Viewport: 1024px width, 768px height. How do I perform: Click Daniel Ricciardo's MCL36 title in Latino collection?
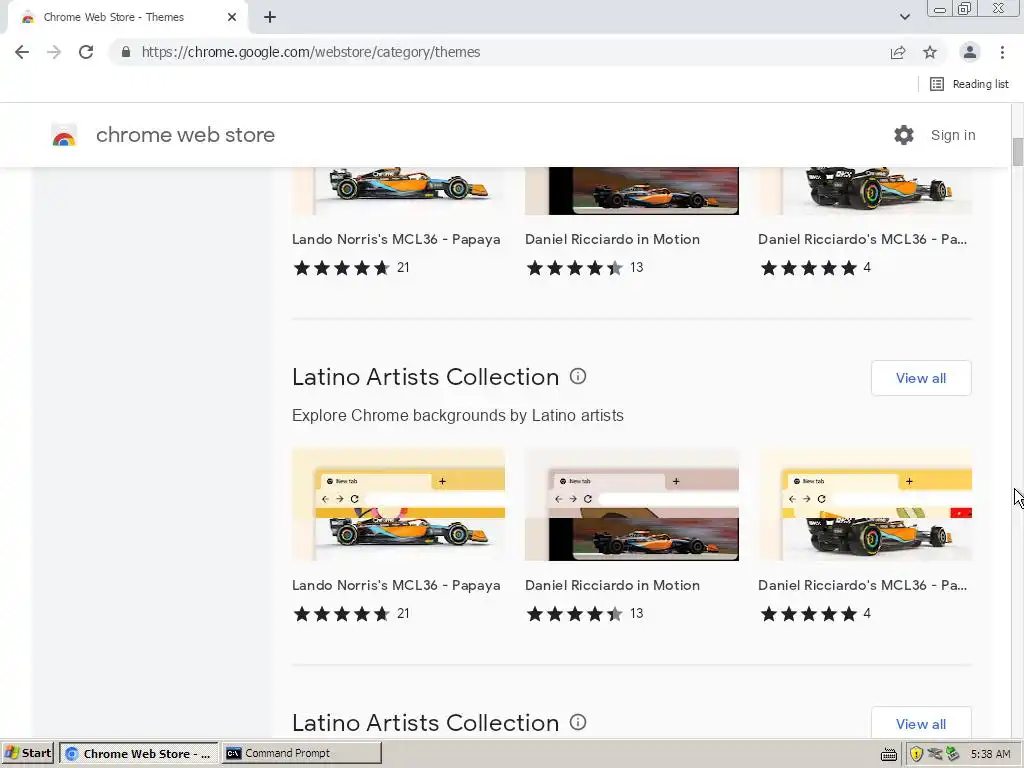pyautogui.click(x=863, y=585)
